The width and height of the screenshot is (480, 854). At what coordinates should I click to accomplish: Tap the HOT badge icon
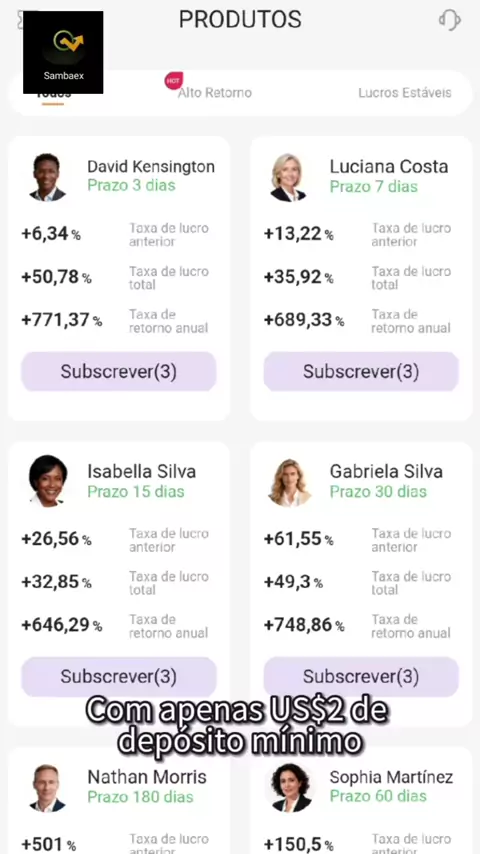point(174,81)
